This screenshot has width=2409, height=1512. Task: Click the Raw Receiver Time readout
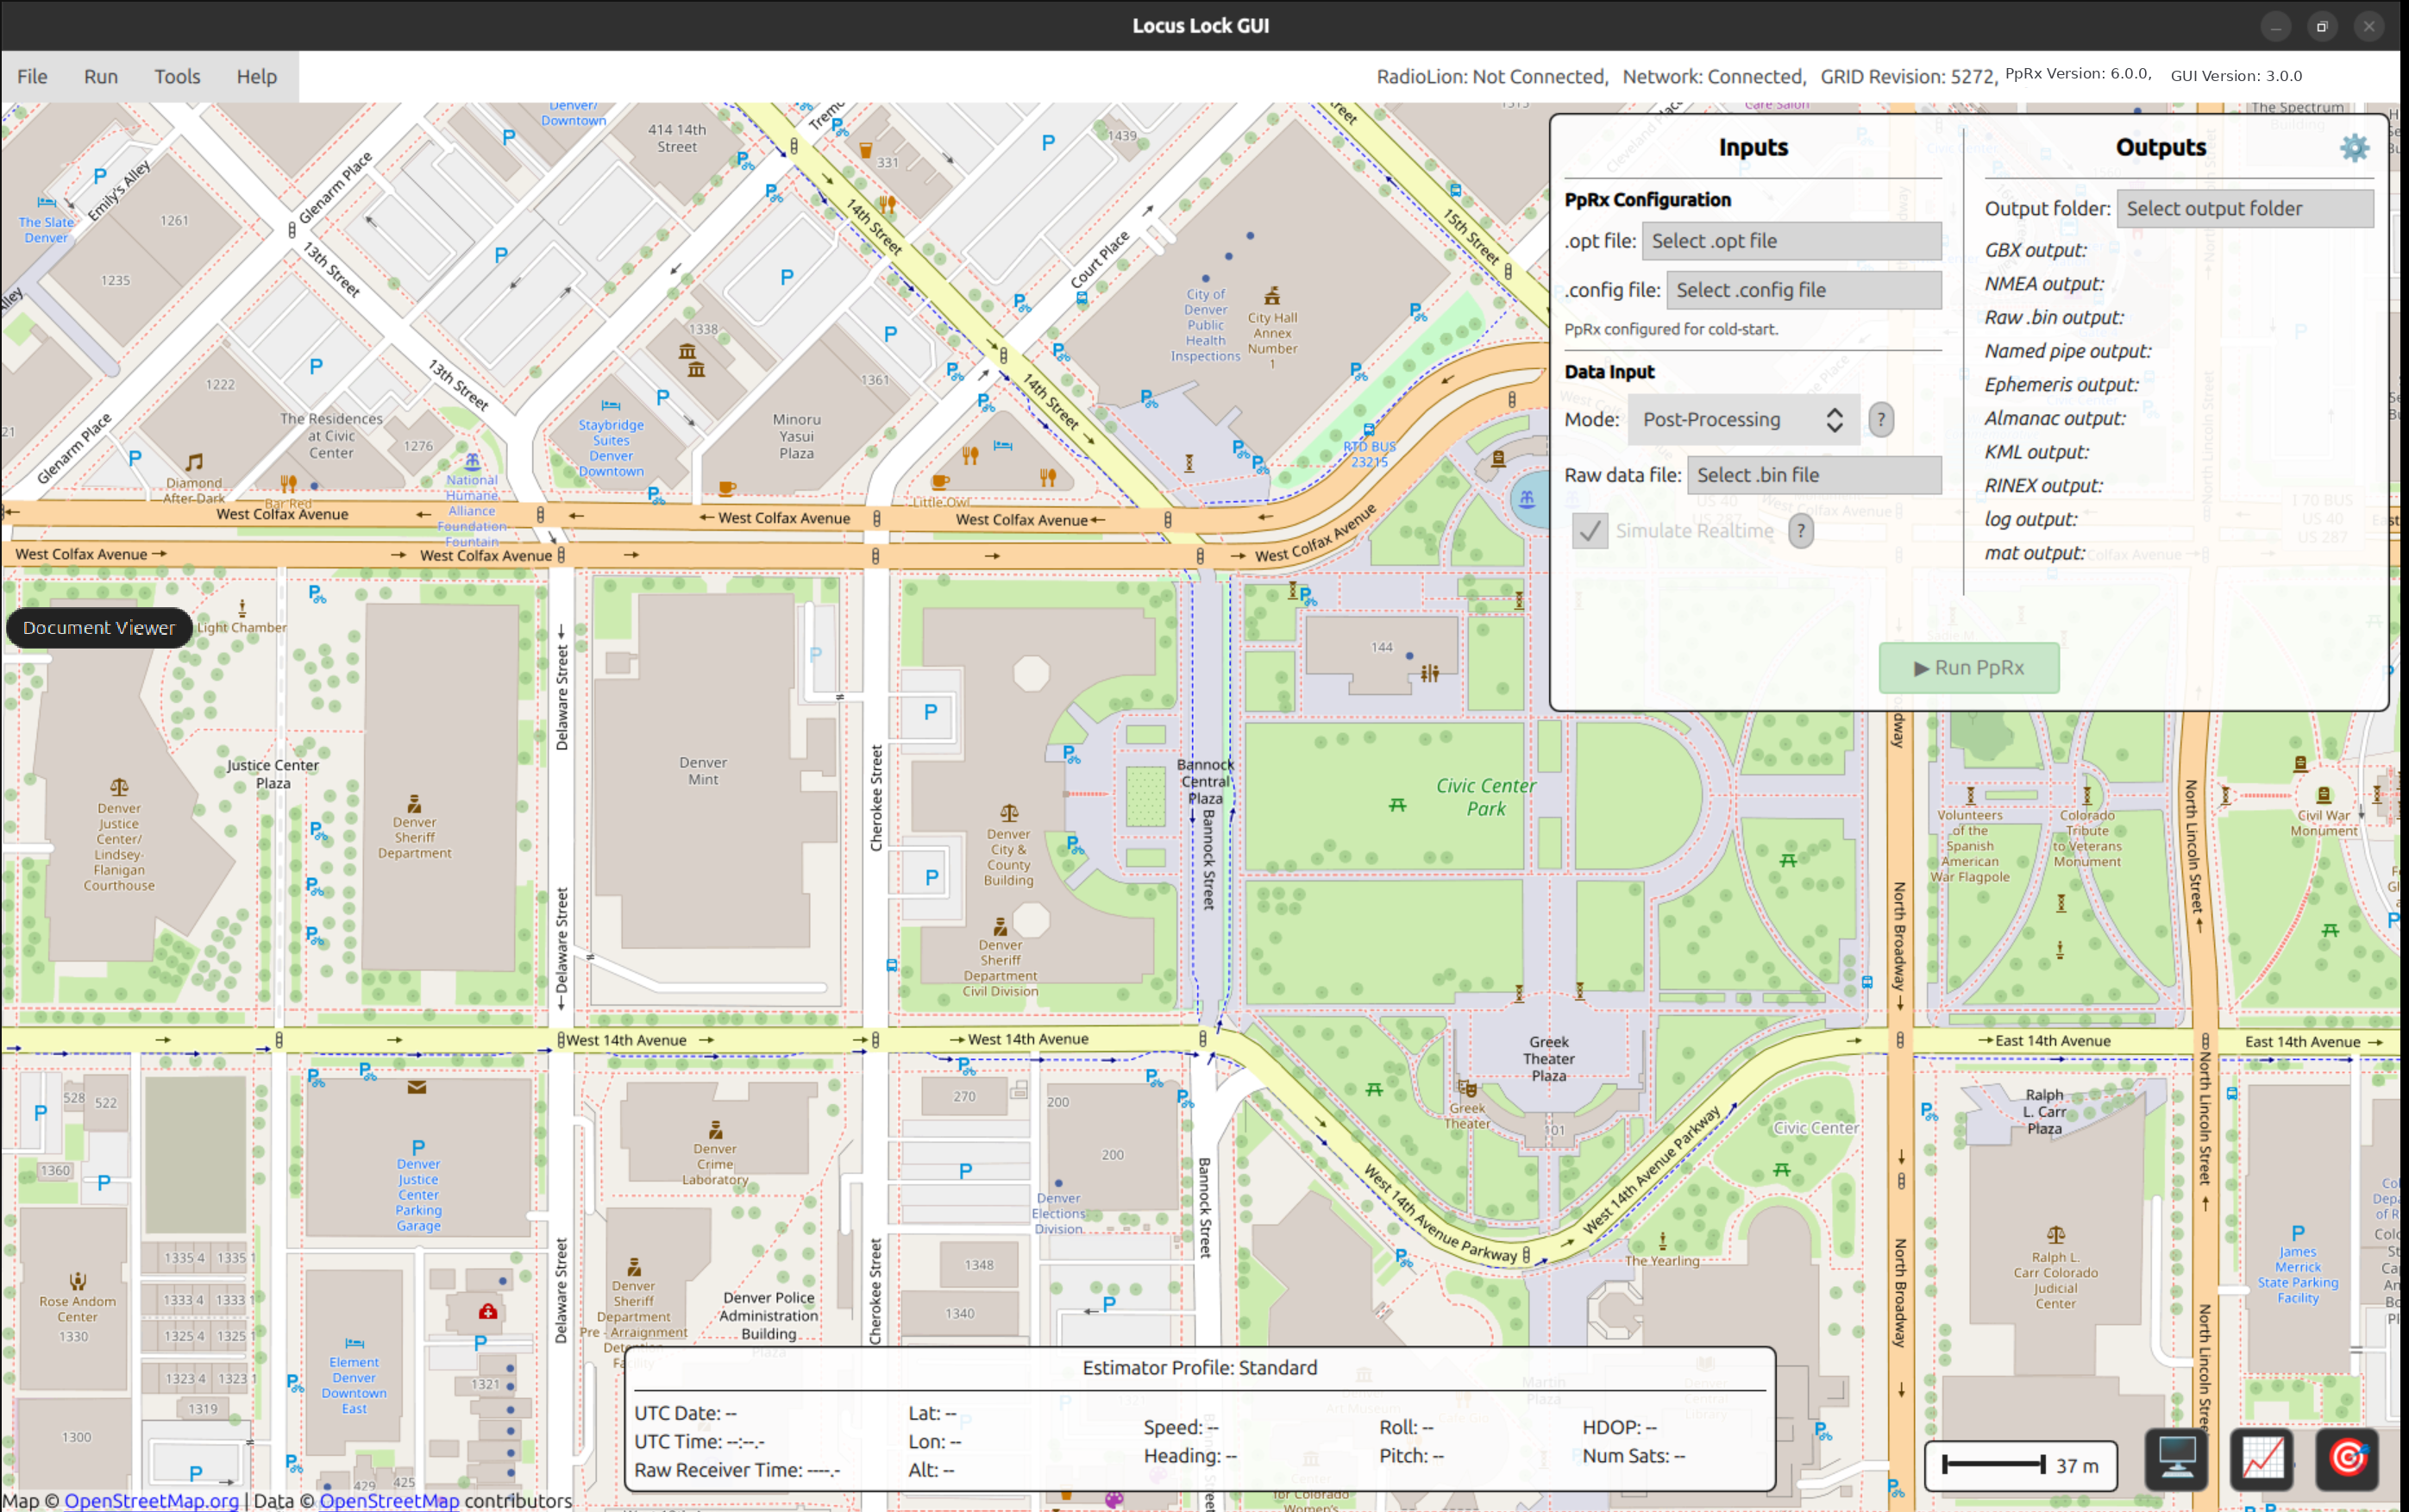coord(737,1470)
